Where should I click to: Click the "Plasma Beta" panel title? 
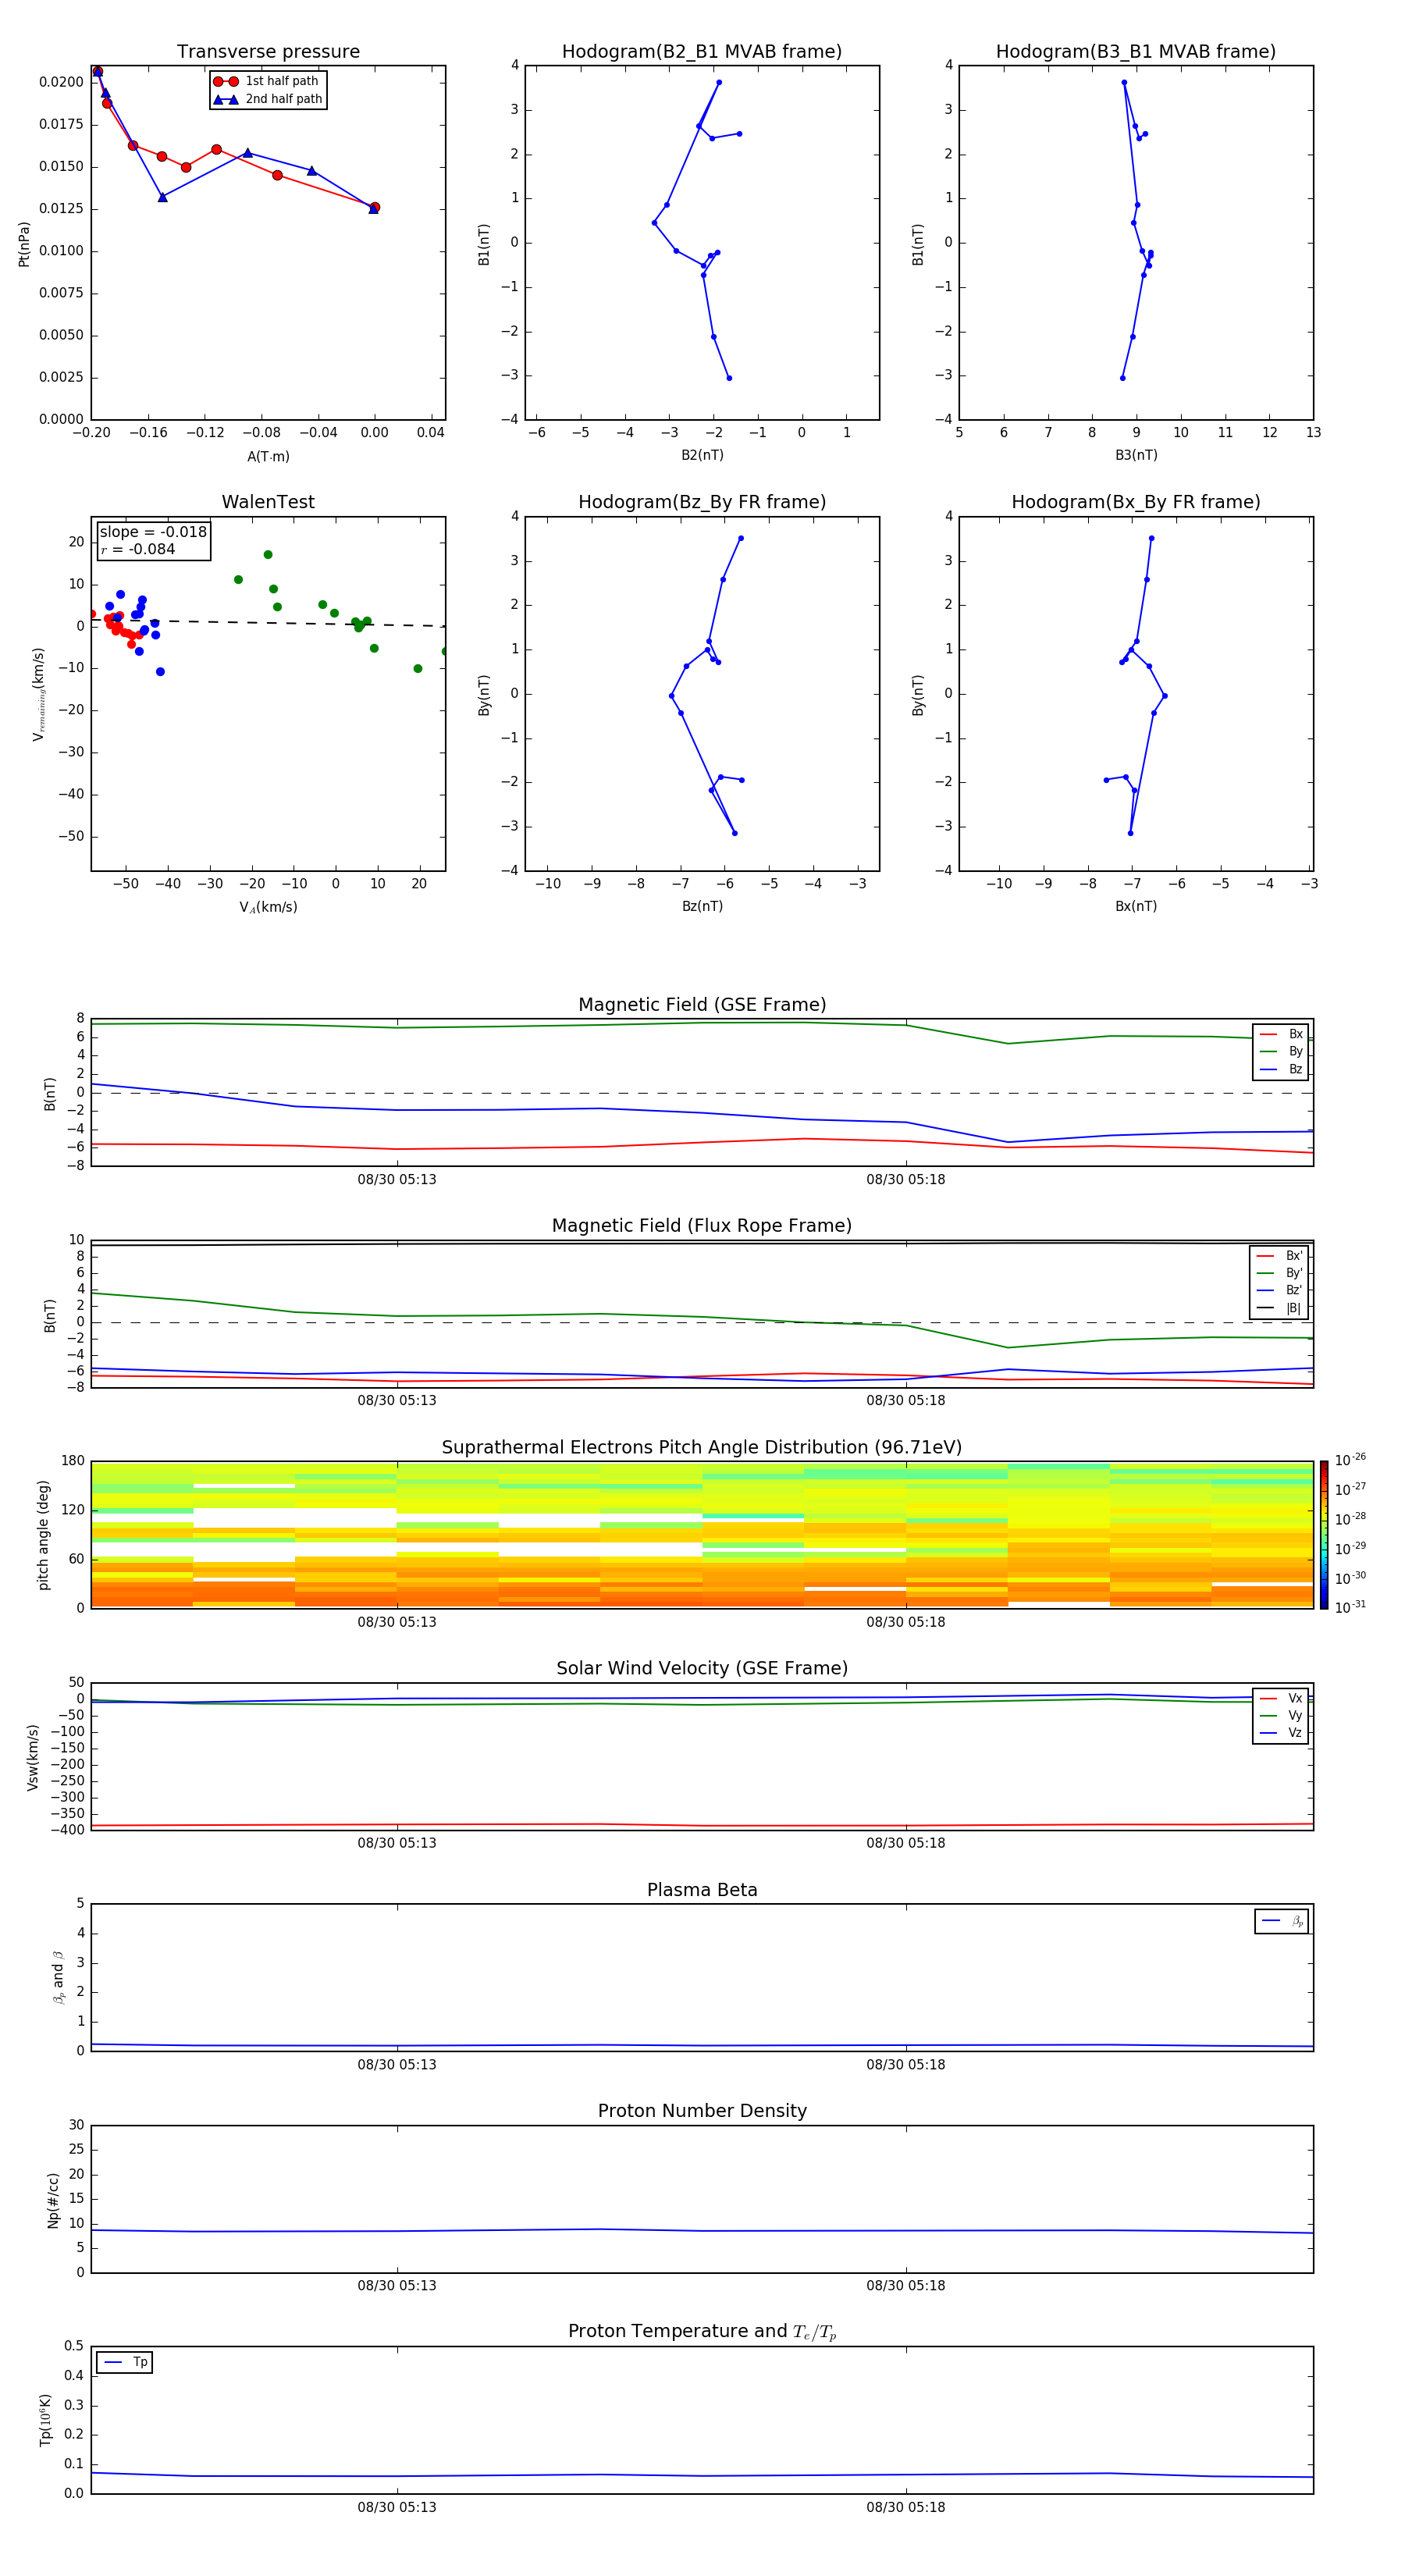coord(702,1890)
